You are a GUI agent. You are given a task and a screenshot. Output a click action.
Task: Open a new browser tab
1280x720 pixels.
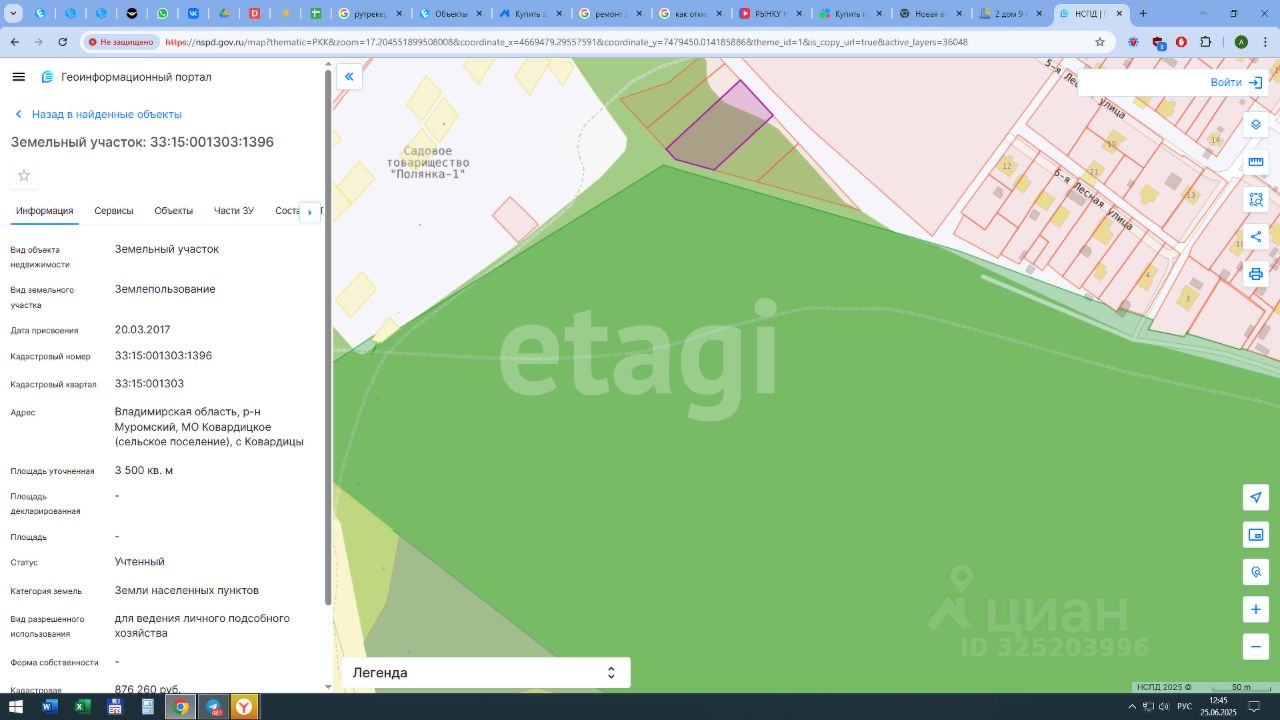click(1143, 14)
